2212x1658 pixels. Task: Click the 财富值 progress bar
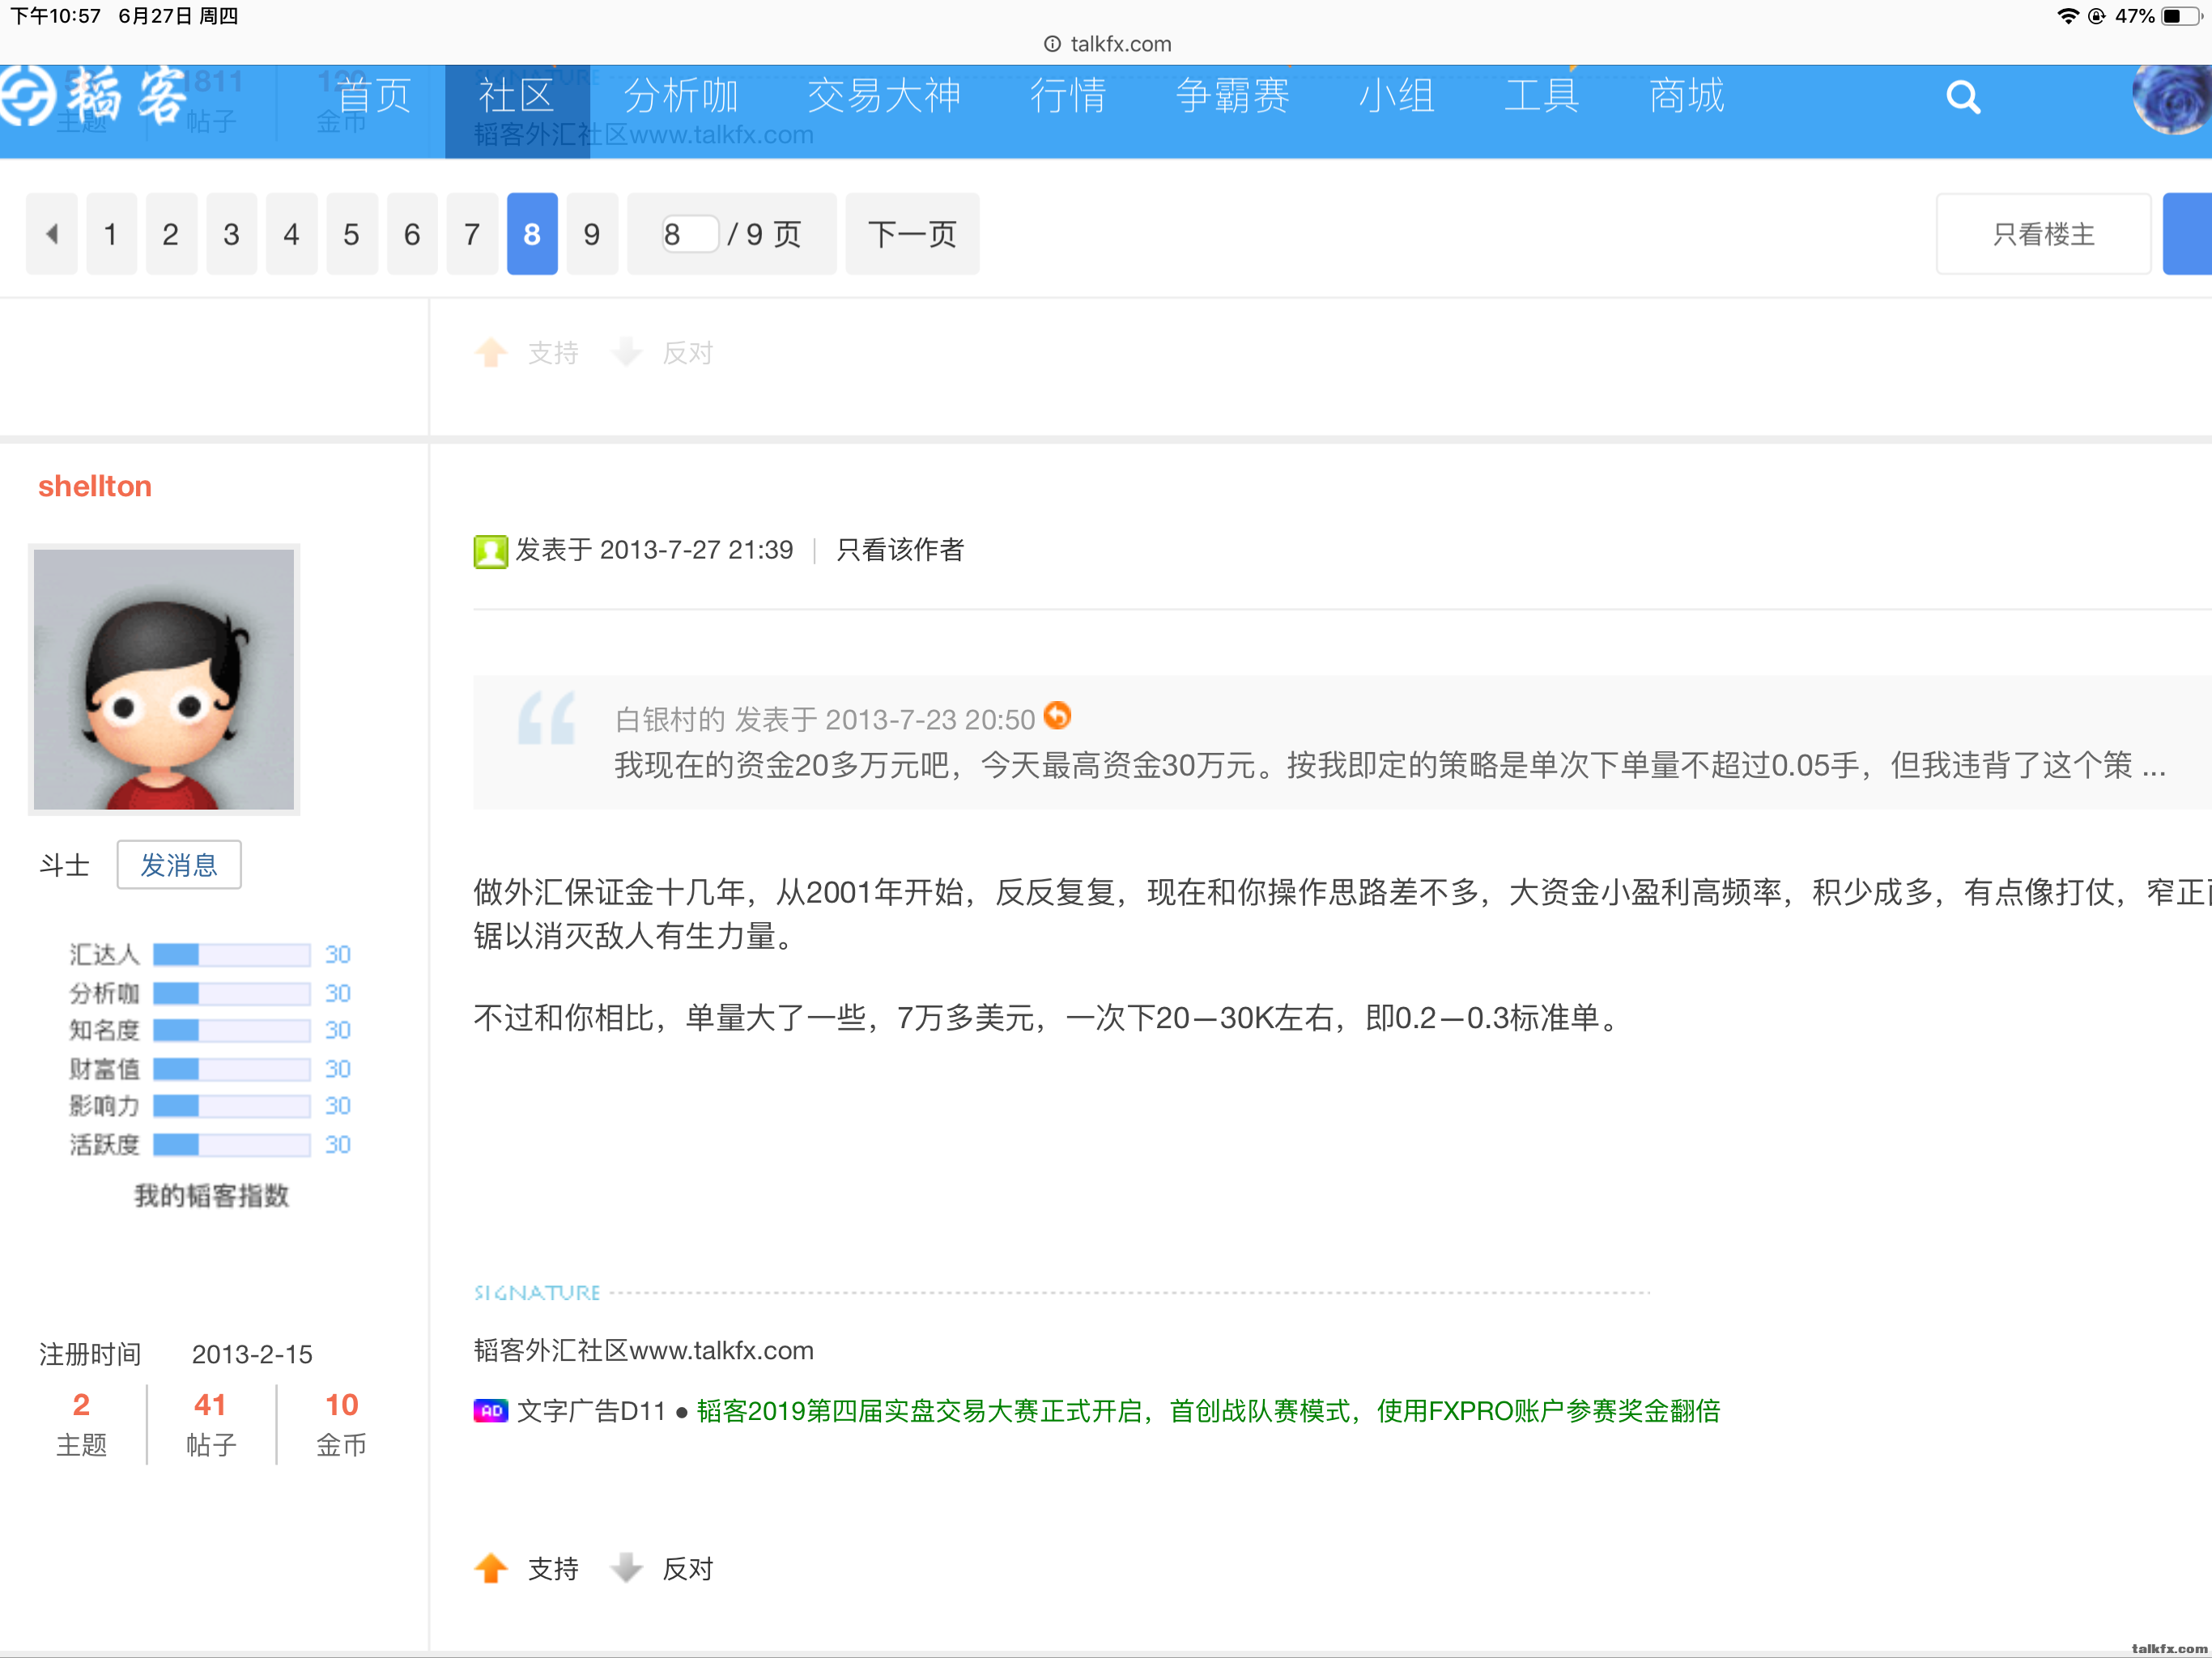[x=231, y=1069]
